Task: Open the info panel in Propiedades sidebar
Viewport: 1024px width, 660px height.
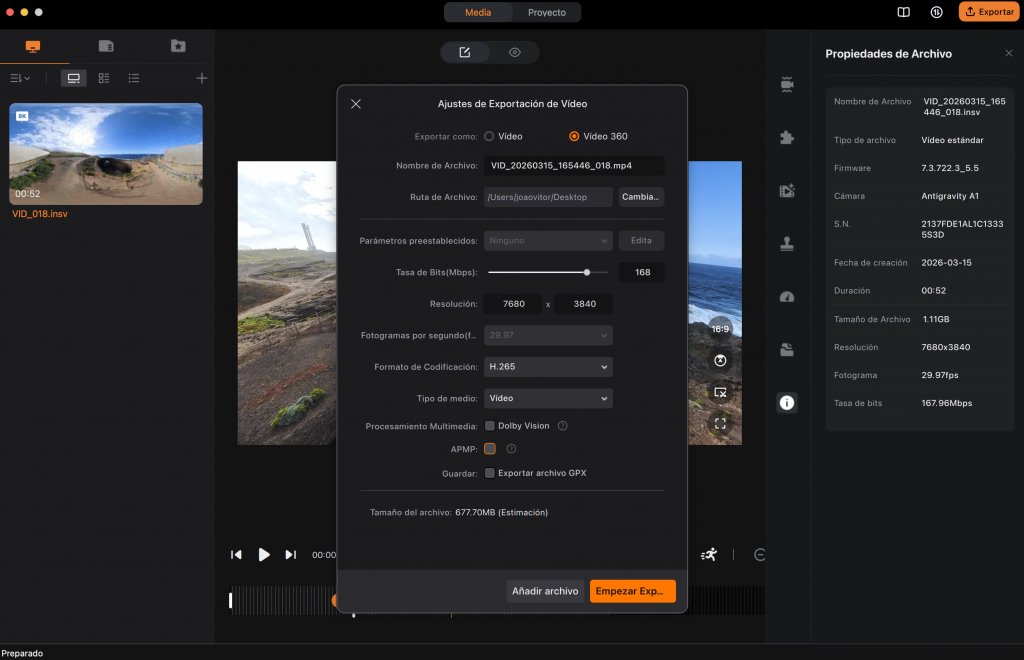Action: pyautogui.click(x=787, y=403)
